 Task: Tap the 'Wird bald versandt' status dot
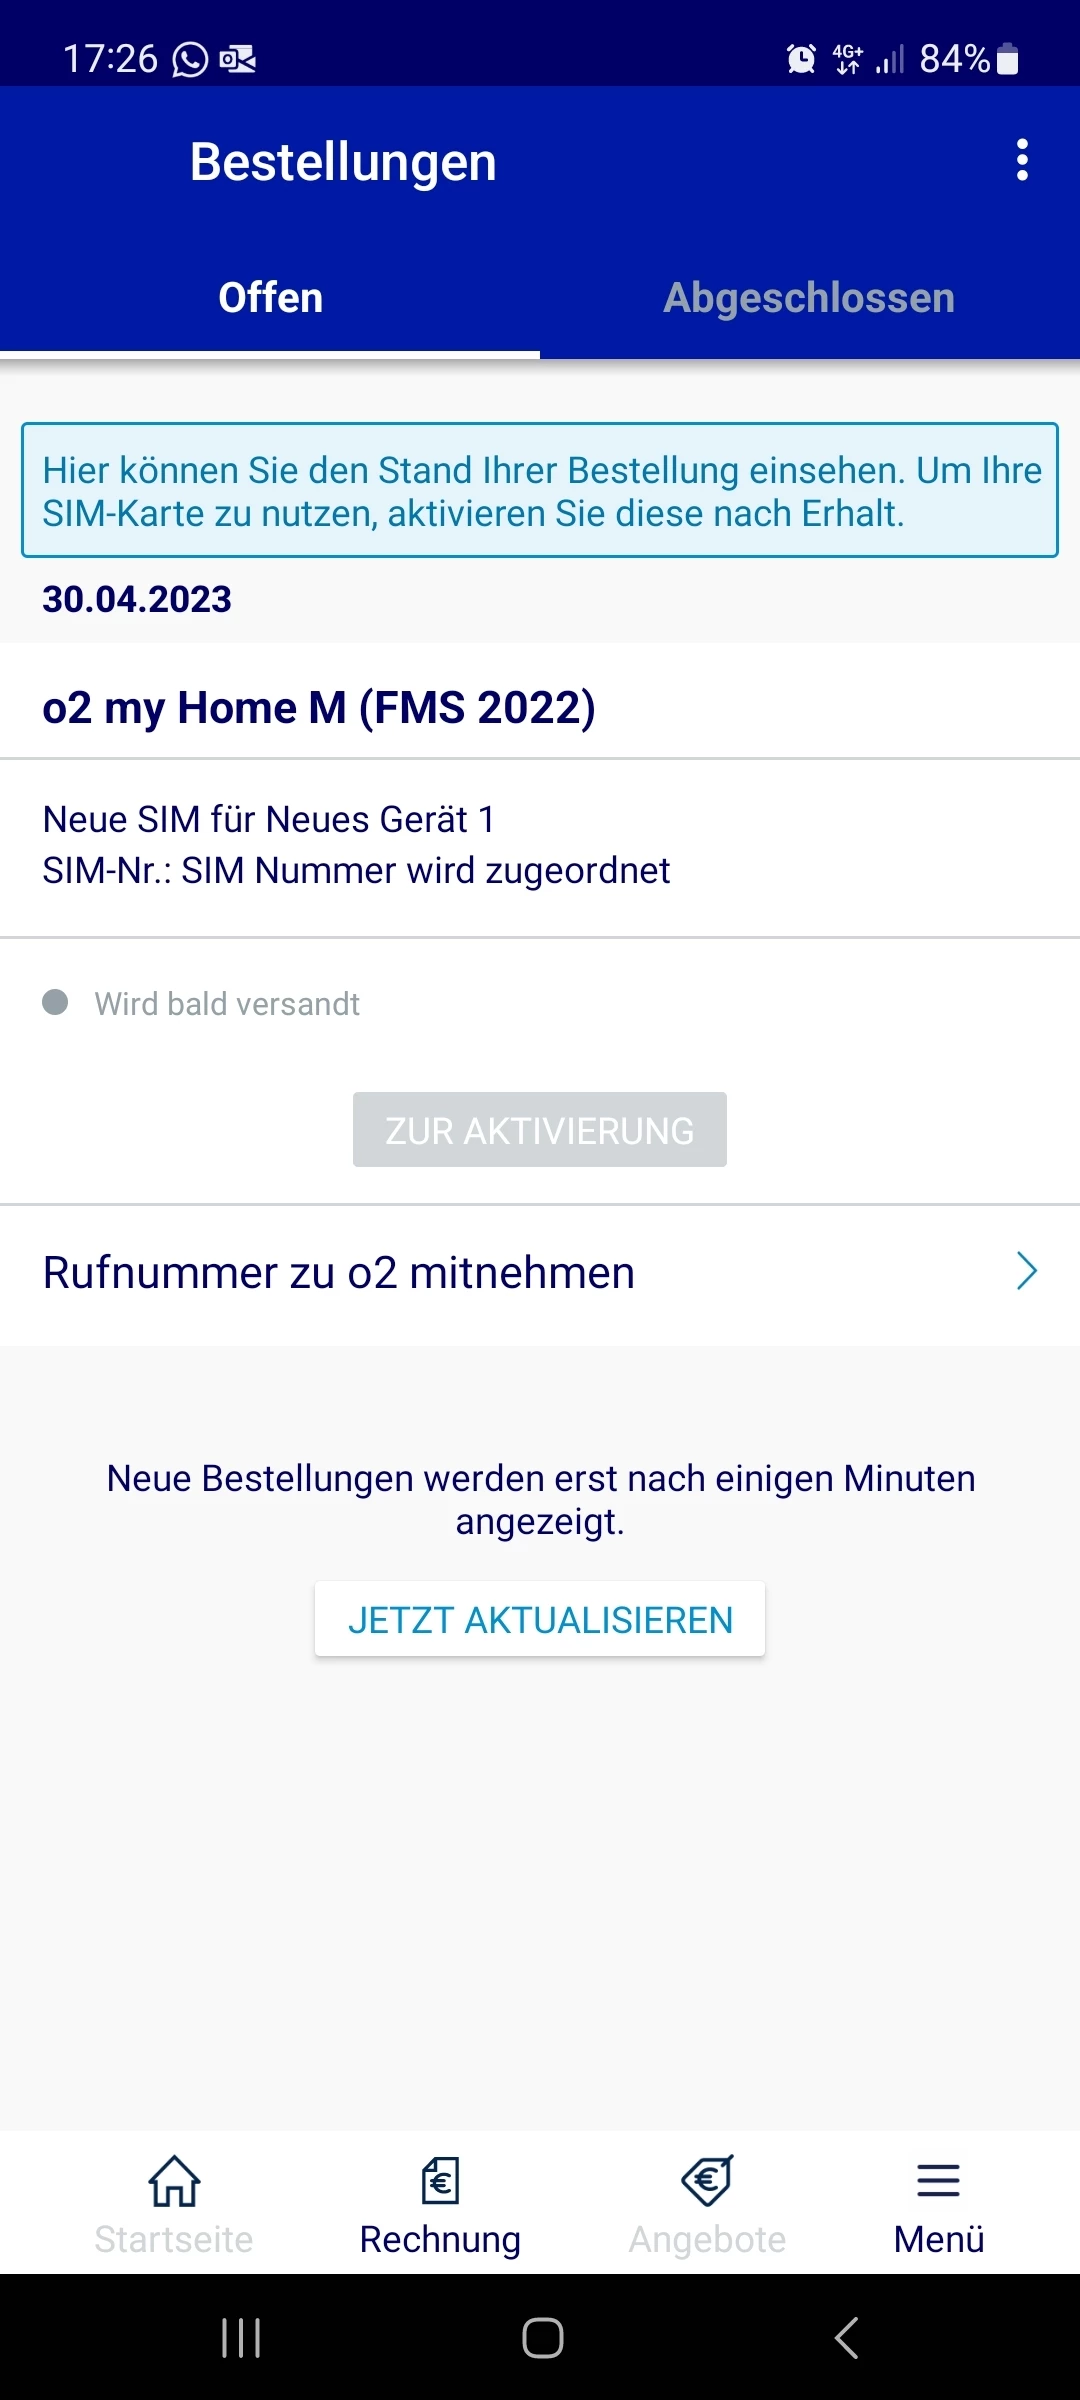click(x=55, y=1002)
